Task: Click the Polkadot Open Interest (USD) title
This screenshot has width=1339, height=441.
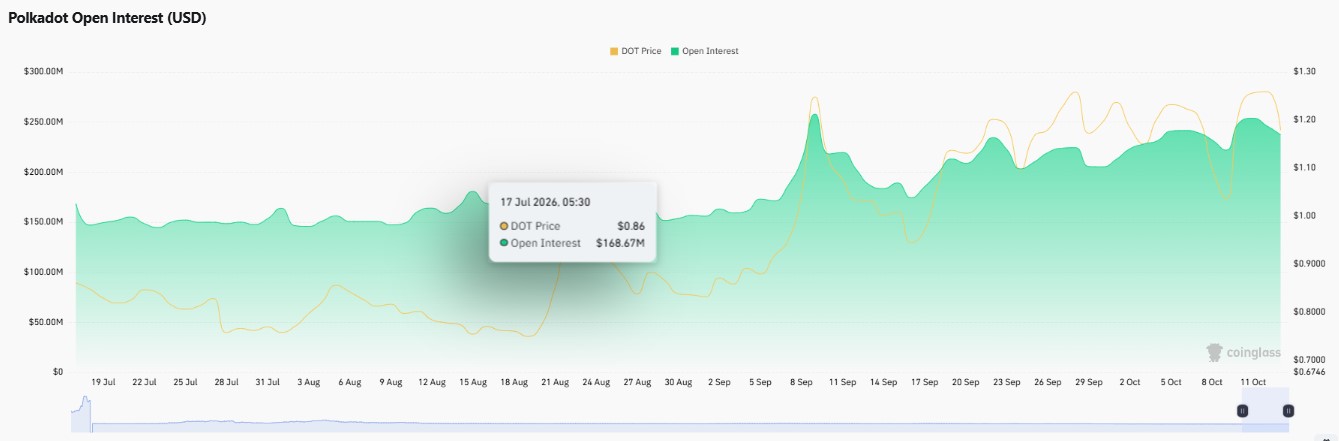Action: (x=107, y=18)
